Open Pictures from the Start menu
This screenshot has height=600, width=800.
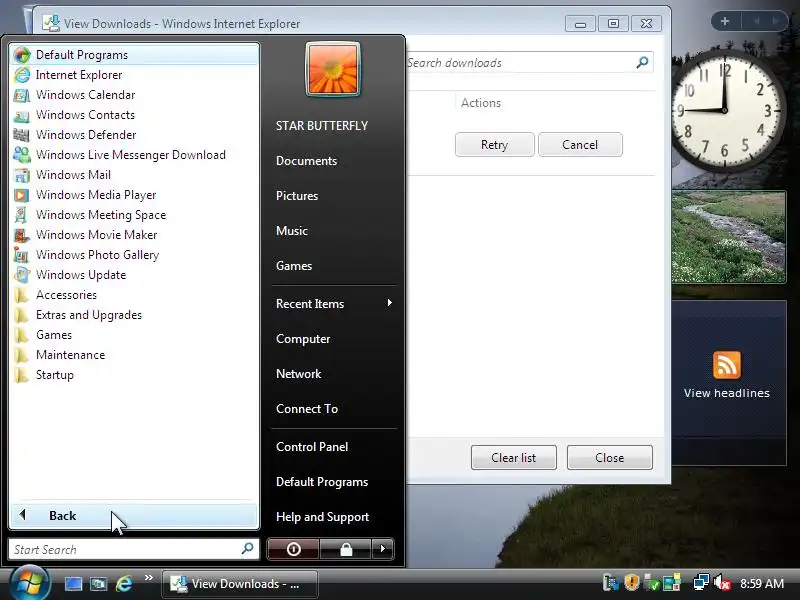tap(297, 195)
